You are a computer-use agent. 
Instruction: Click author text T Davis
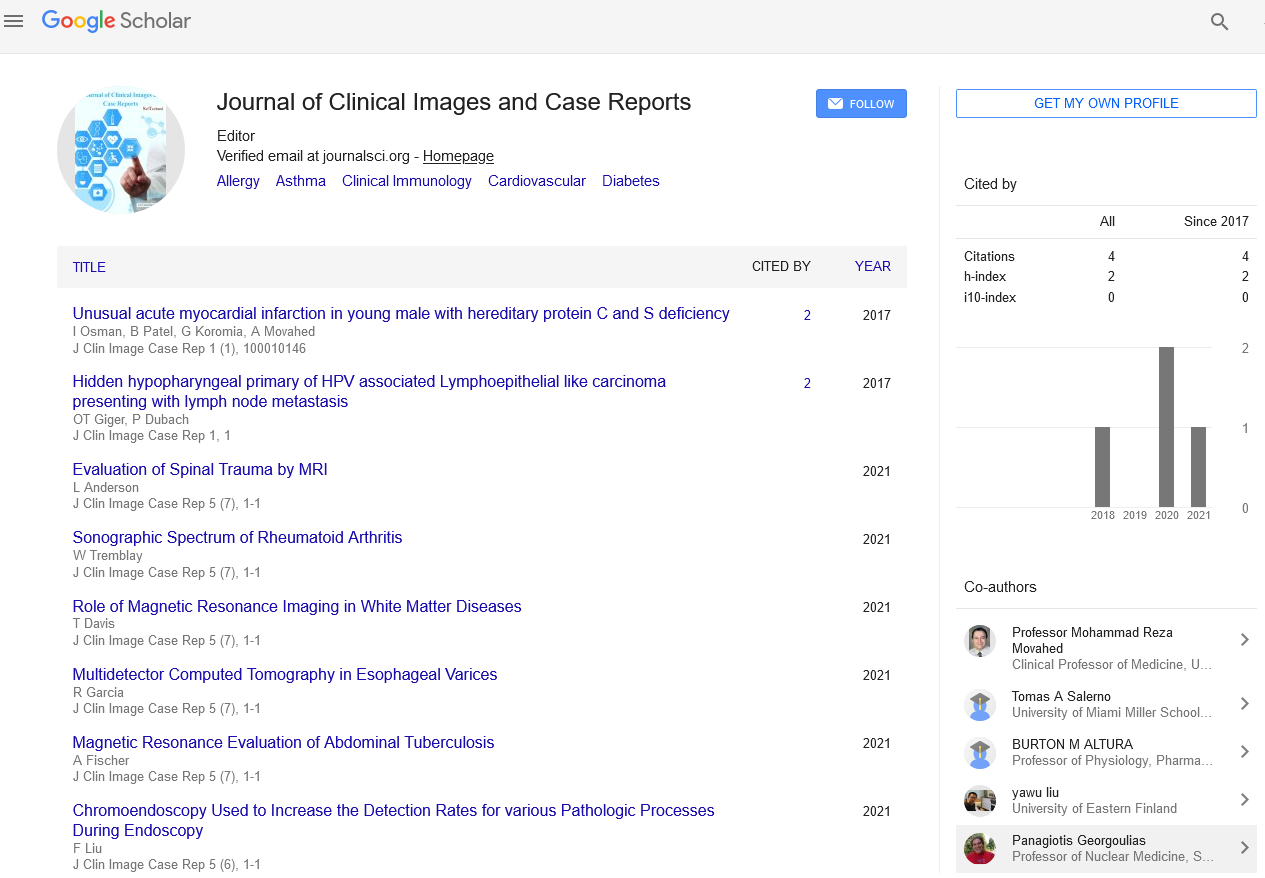tap(94, 623)
